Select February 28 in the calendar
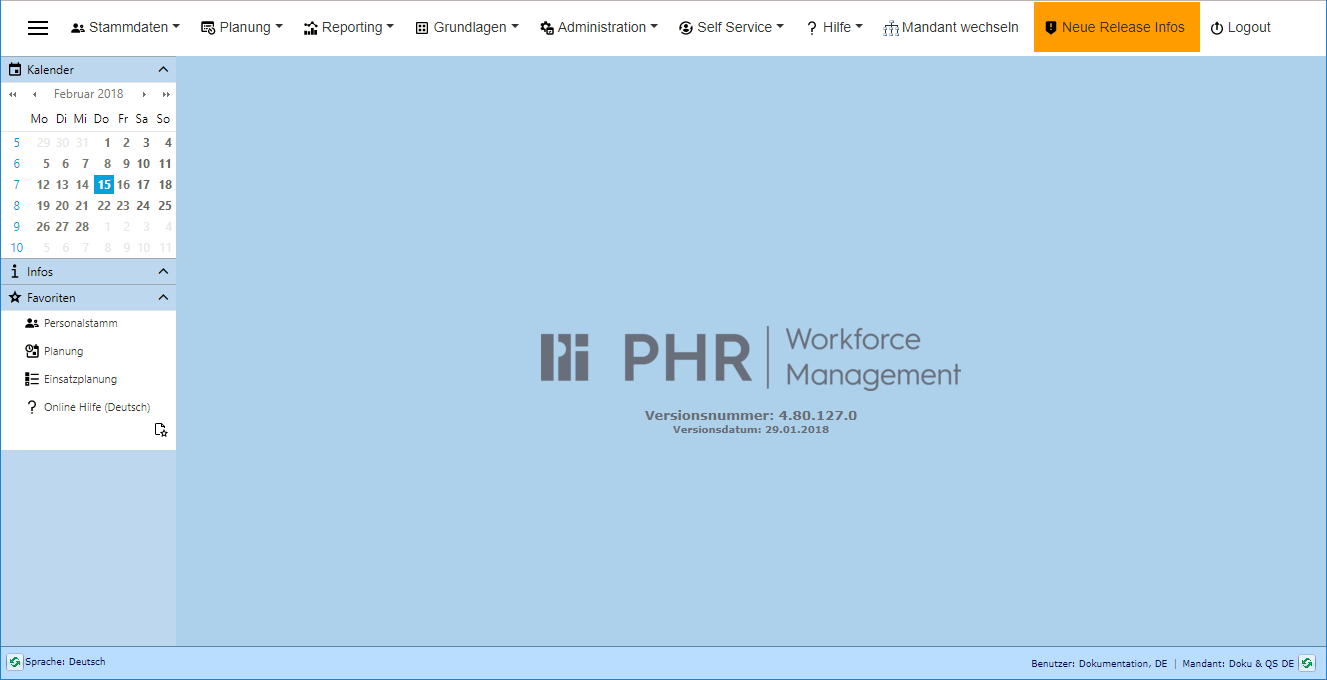1327x680 pixels. pos(82,227)
